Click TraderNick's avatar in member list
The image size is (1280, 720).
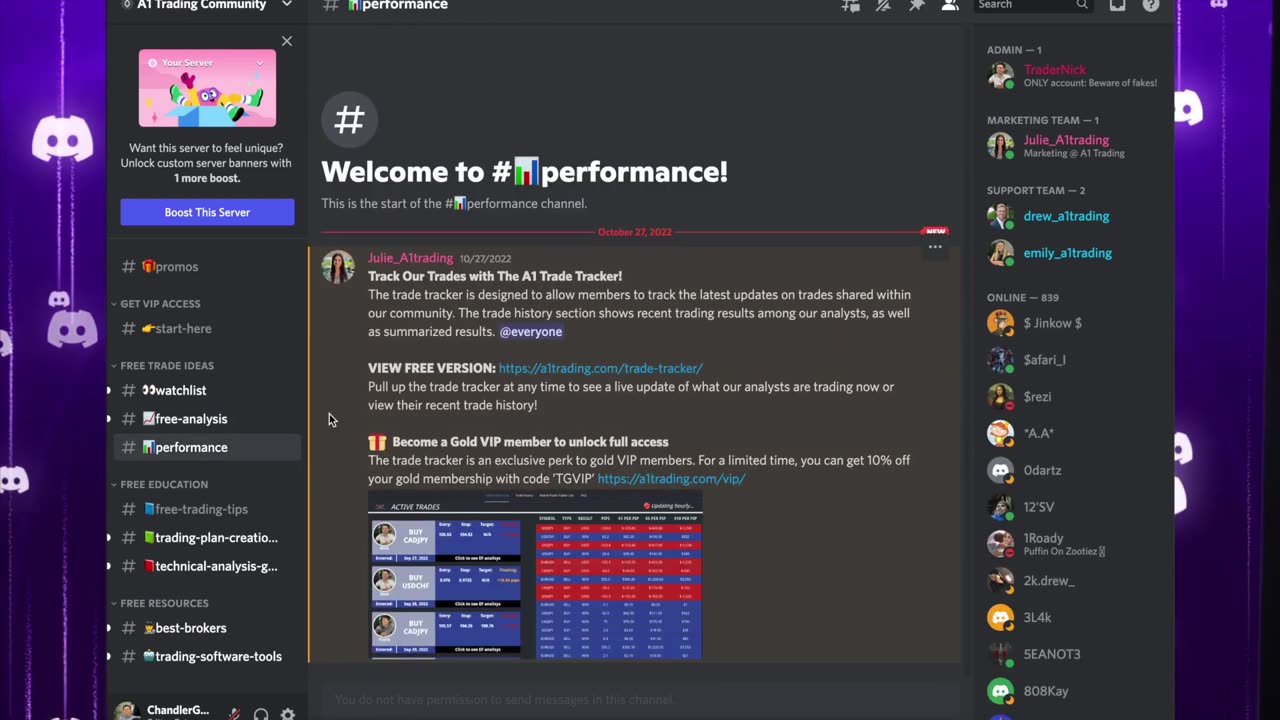[1000, 76]
